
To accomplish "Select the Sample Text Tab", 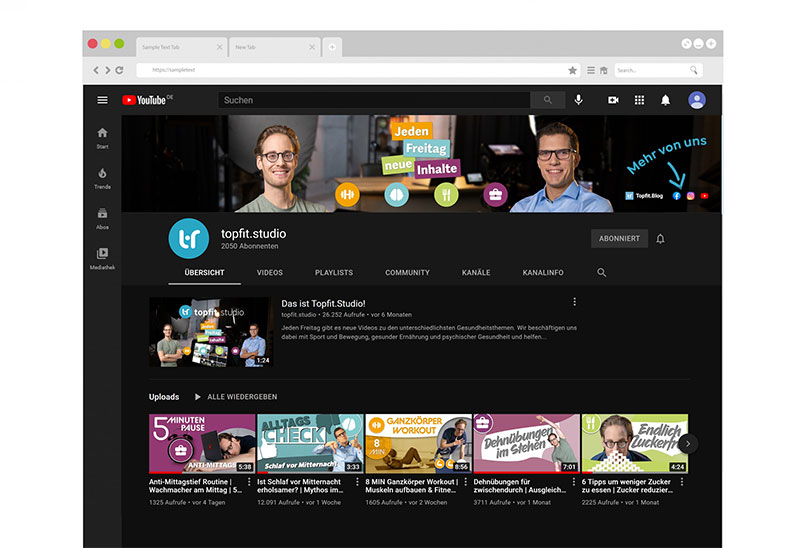I will 182,47.
